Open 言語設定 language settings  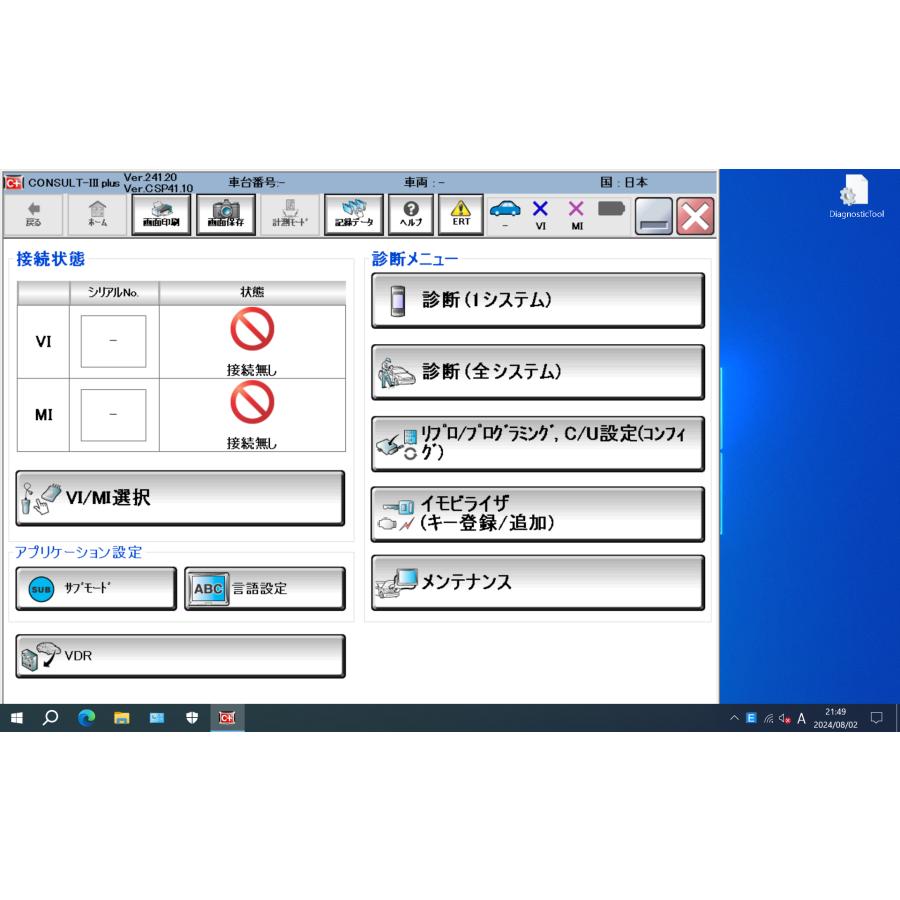tap(264, 588)
